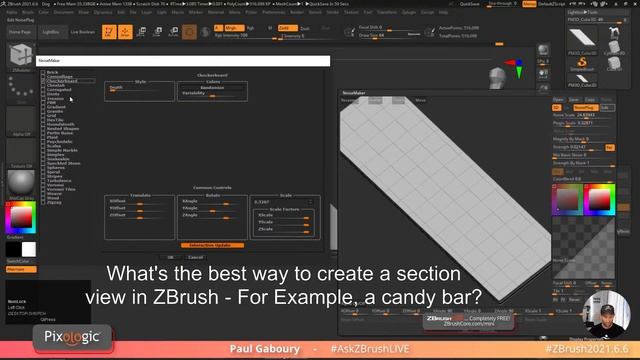640x360 pixels.
Task: Click the Zadd button
Action: coord(288,28)
